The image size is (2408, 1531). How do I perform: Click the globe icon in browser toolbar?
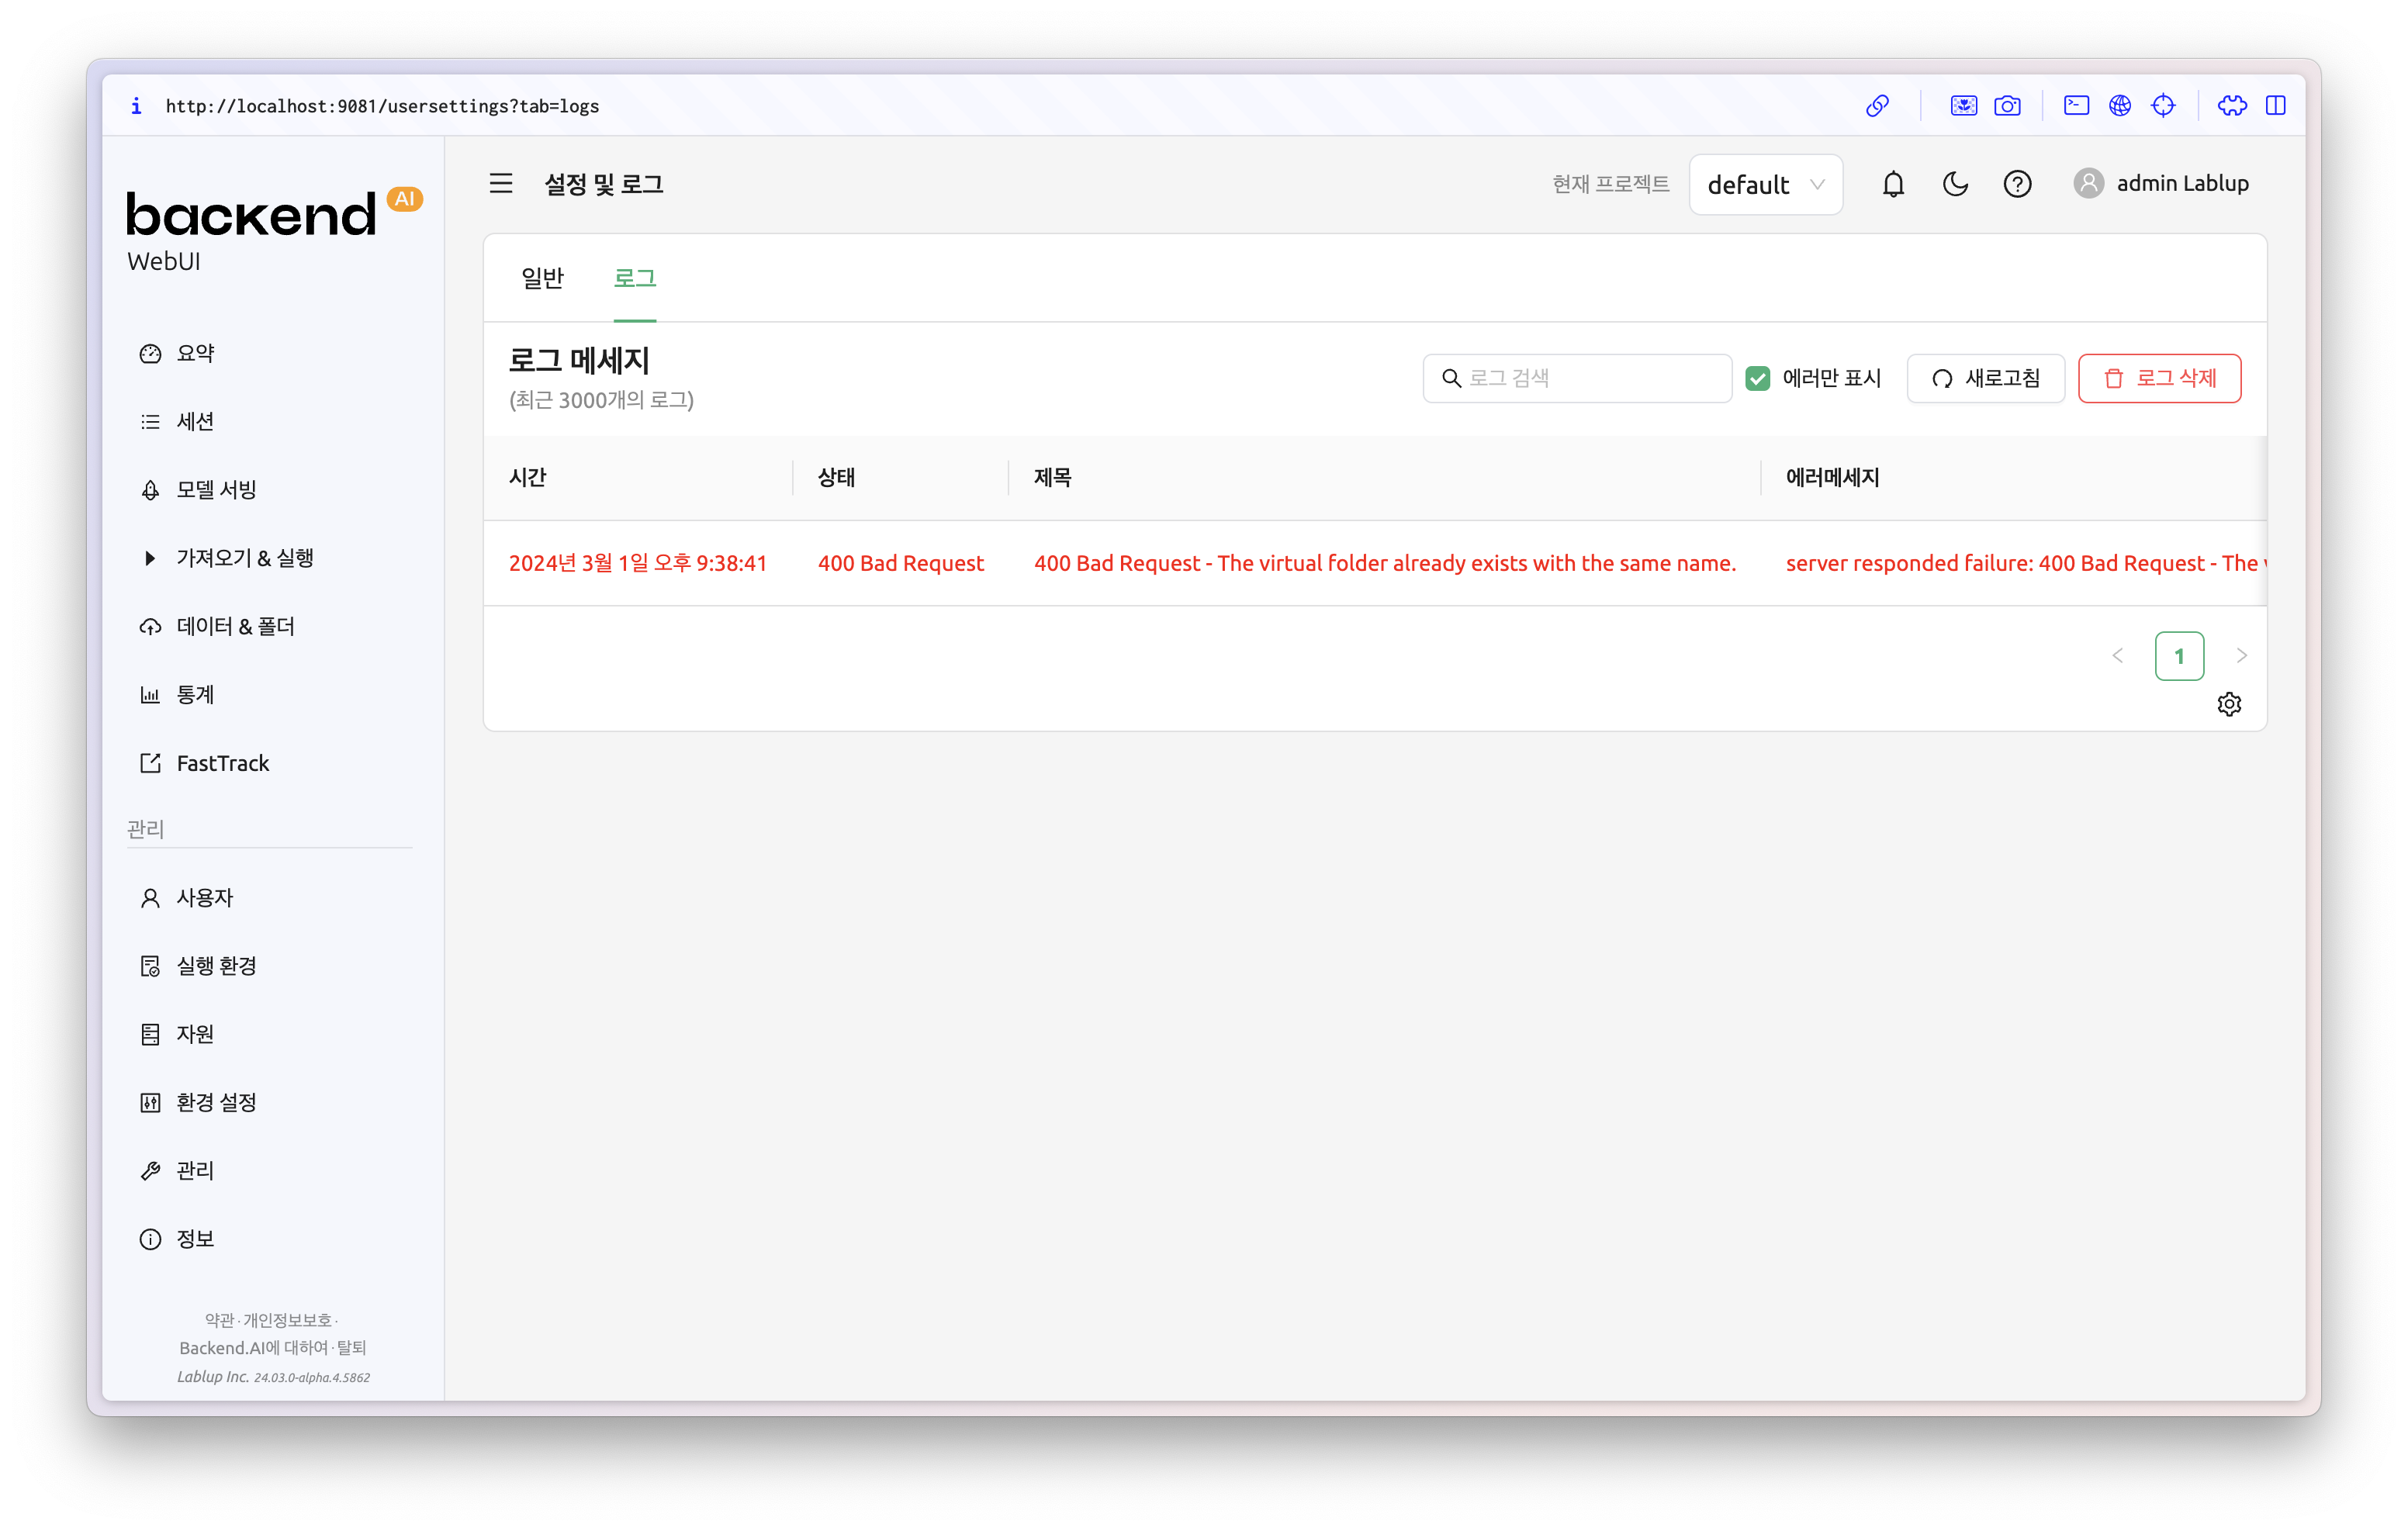tap(2120, 106)
